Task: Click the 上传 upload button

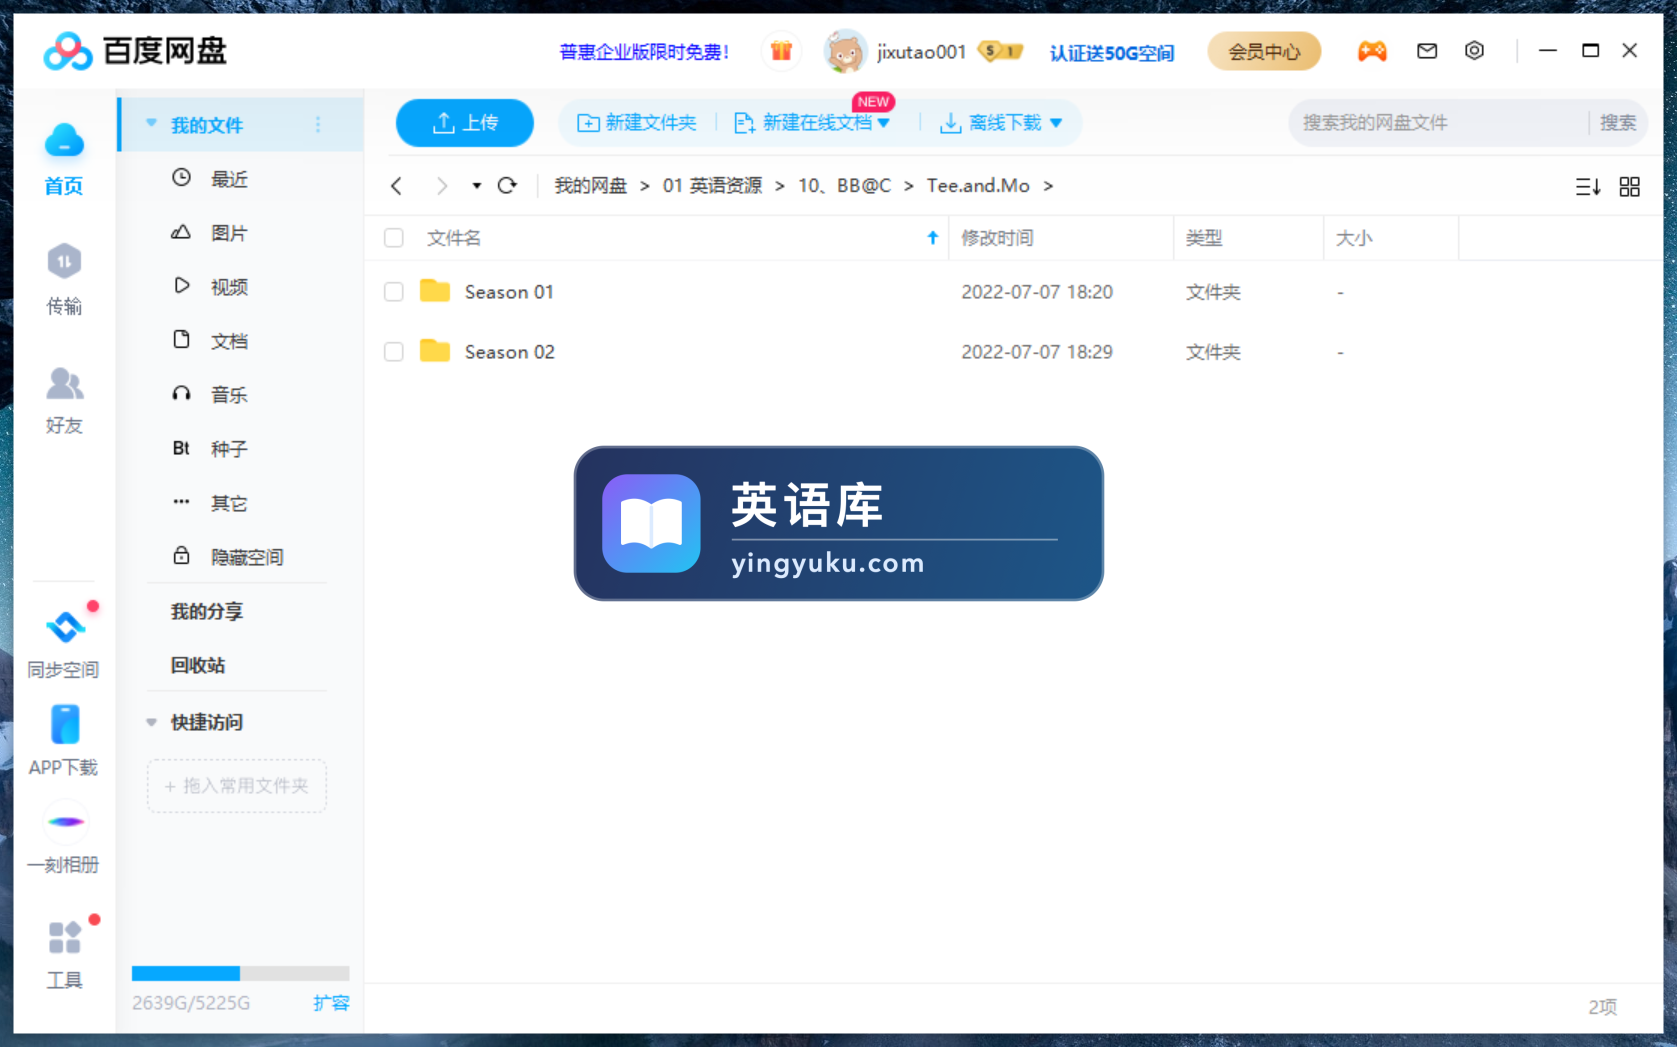Action: tap(465, 123)
